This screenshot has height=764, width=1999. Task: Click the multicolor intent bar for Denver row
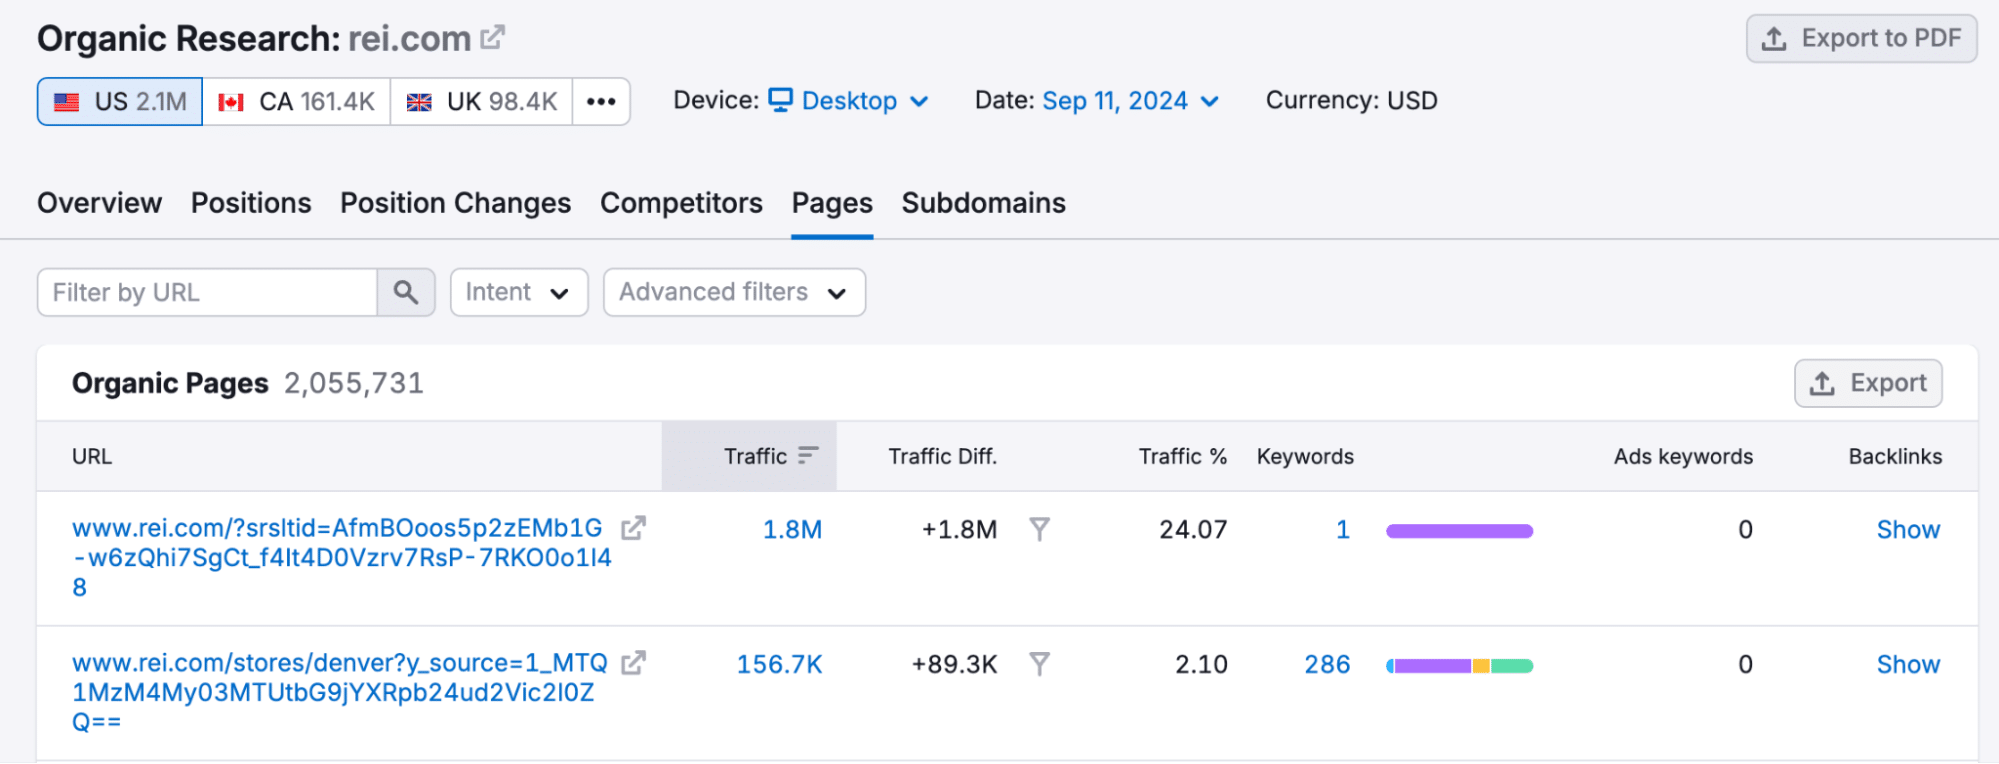[x=1459, y=666]
